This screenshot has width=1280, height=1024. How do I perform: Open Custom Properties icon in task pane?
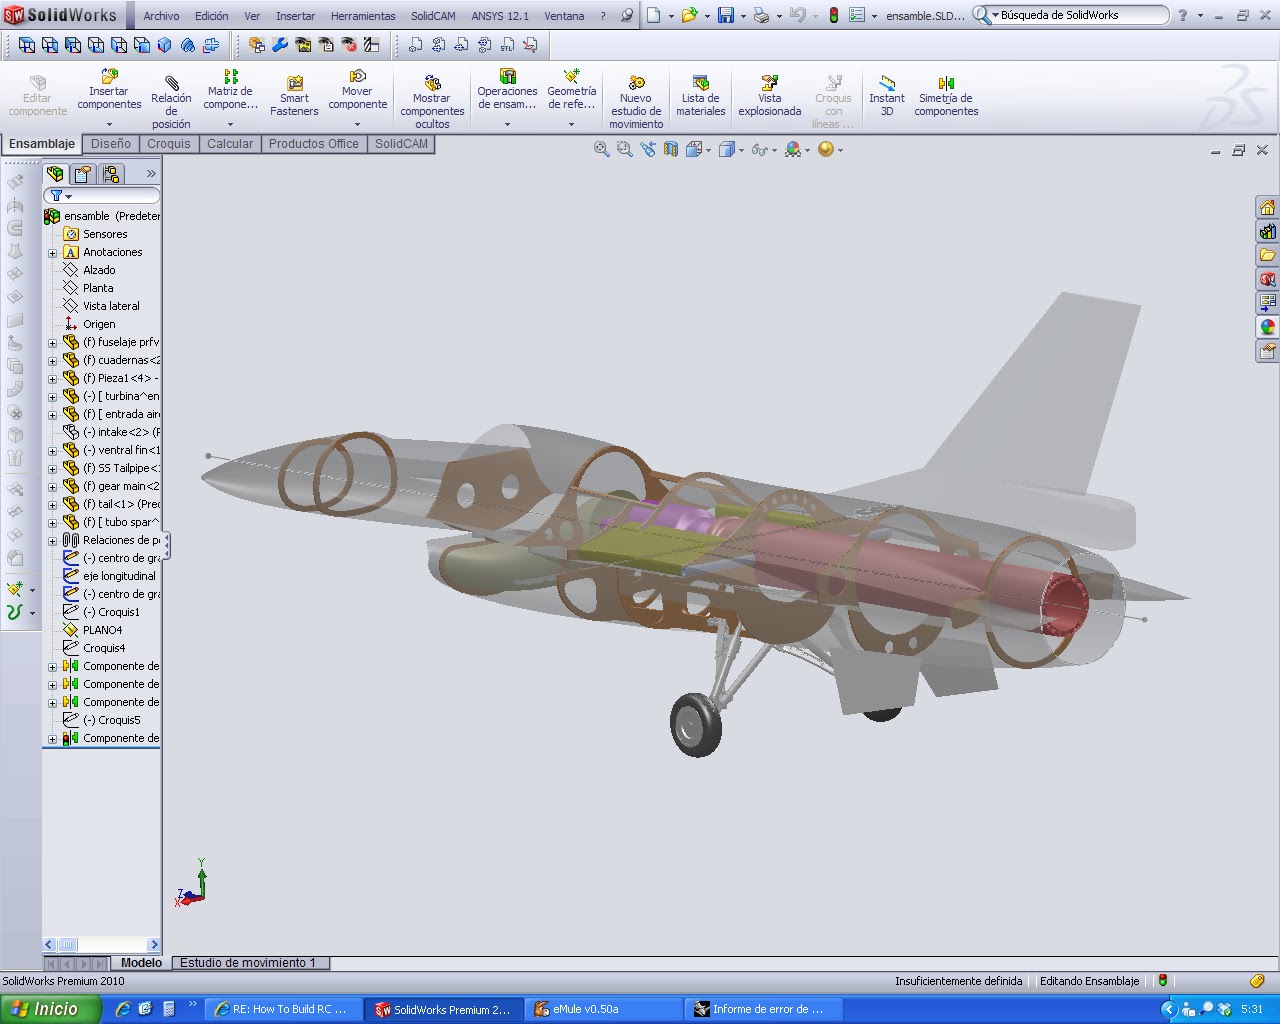1268,351
